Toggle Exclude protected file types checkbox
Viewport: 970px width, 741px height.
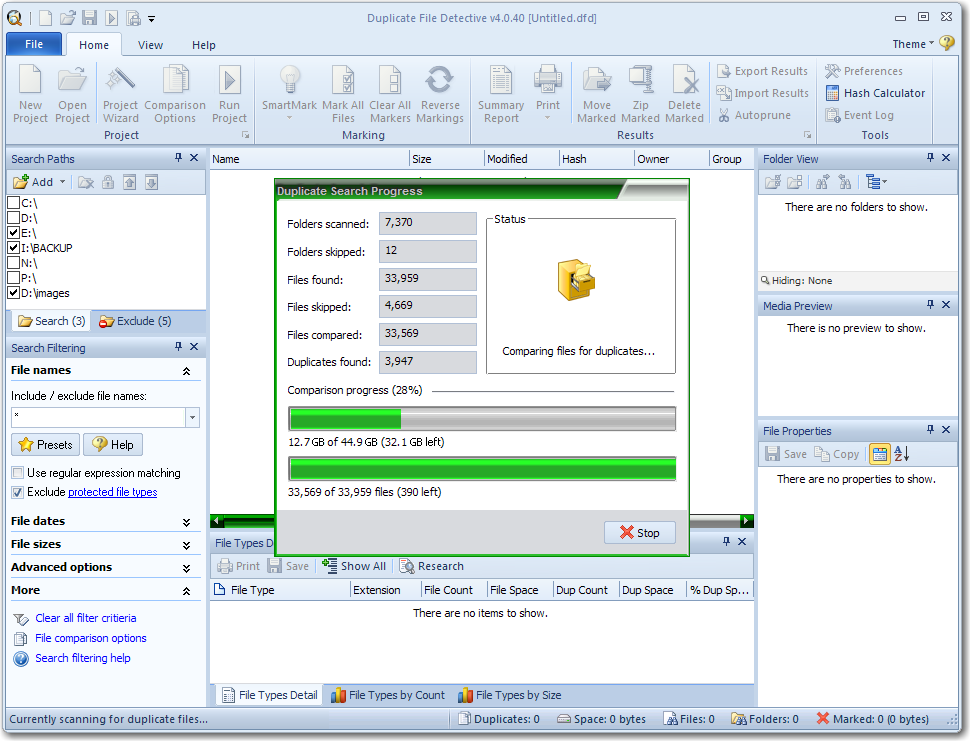pos(17,492)
